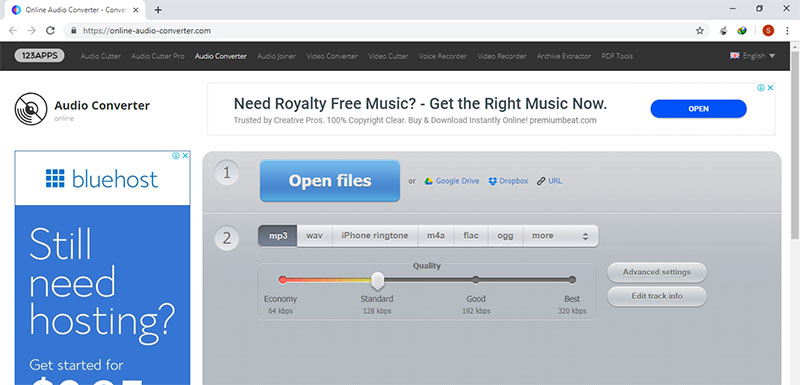Select the wav format option
Screen dimensions: 800x385
click(x=314, y=236)
